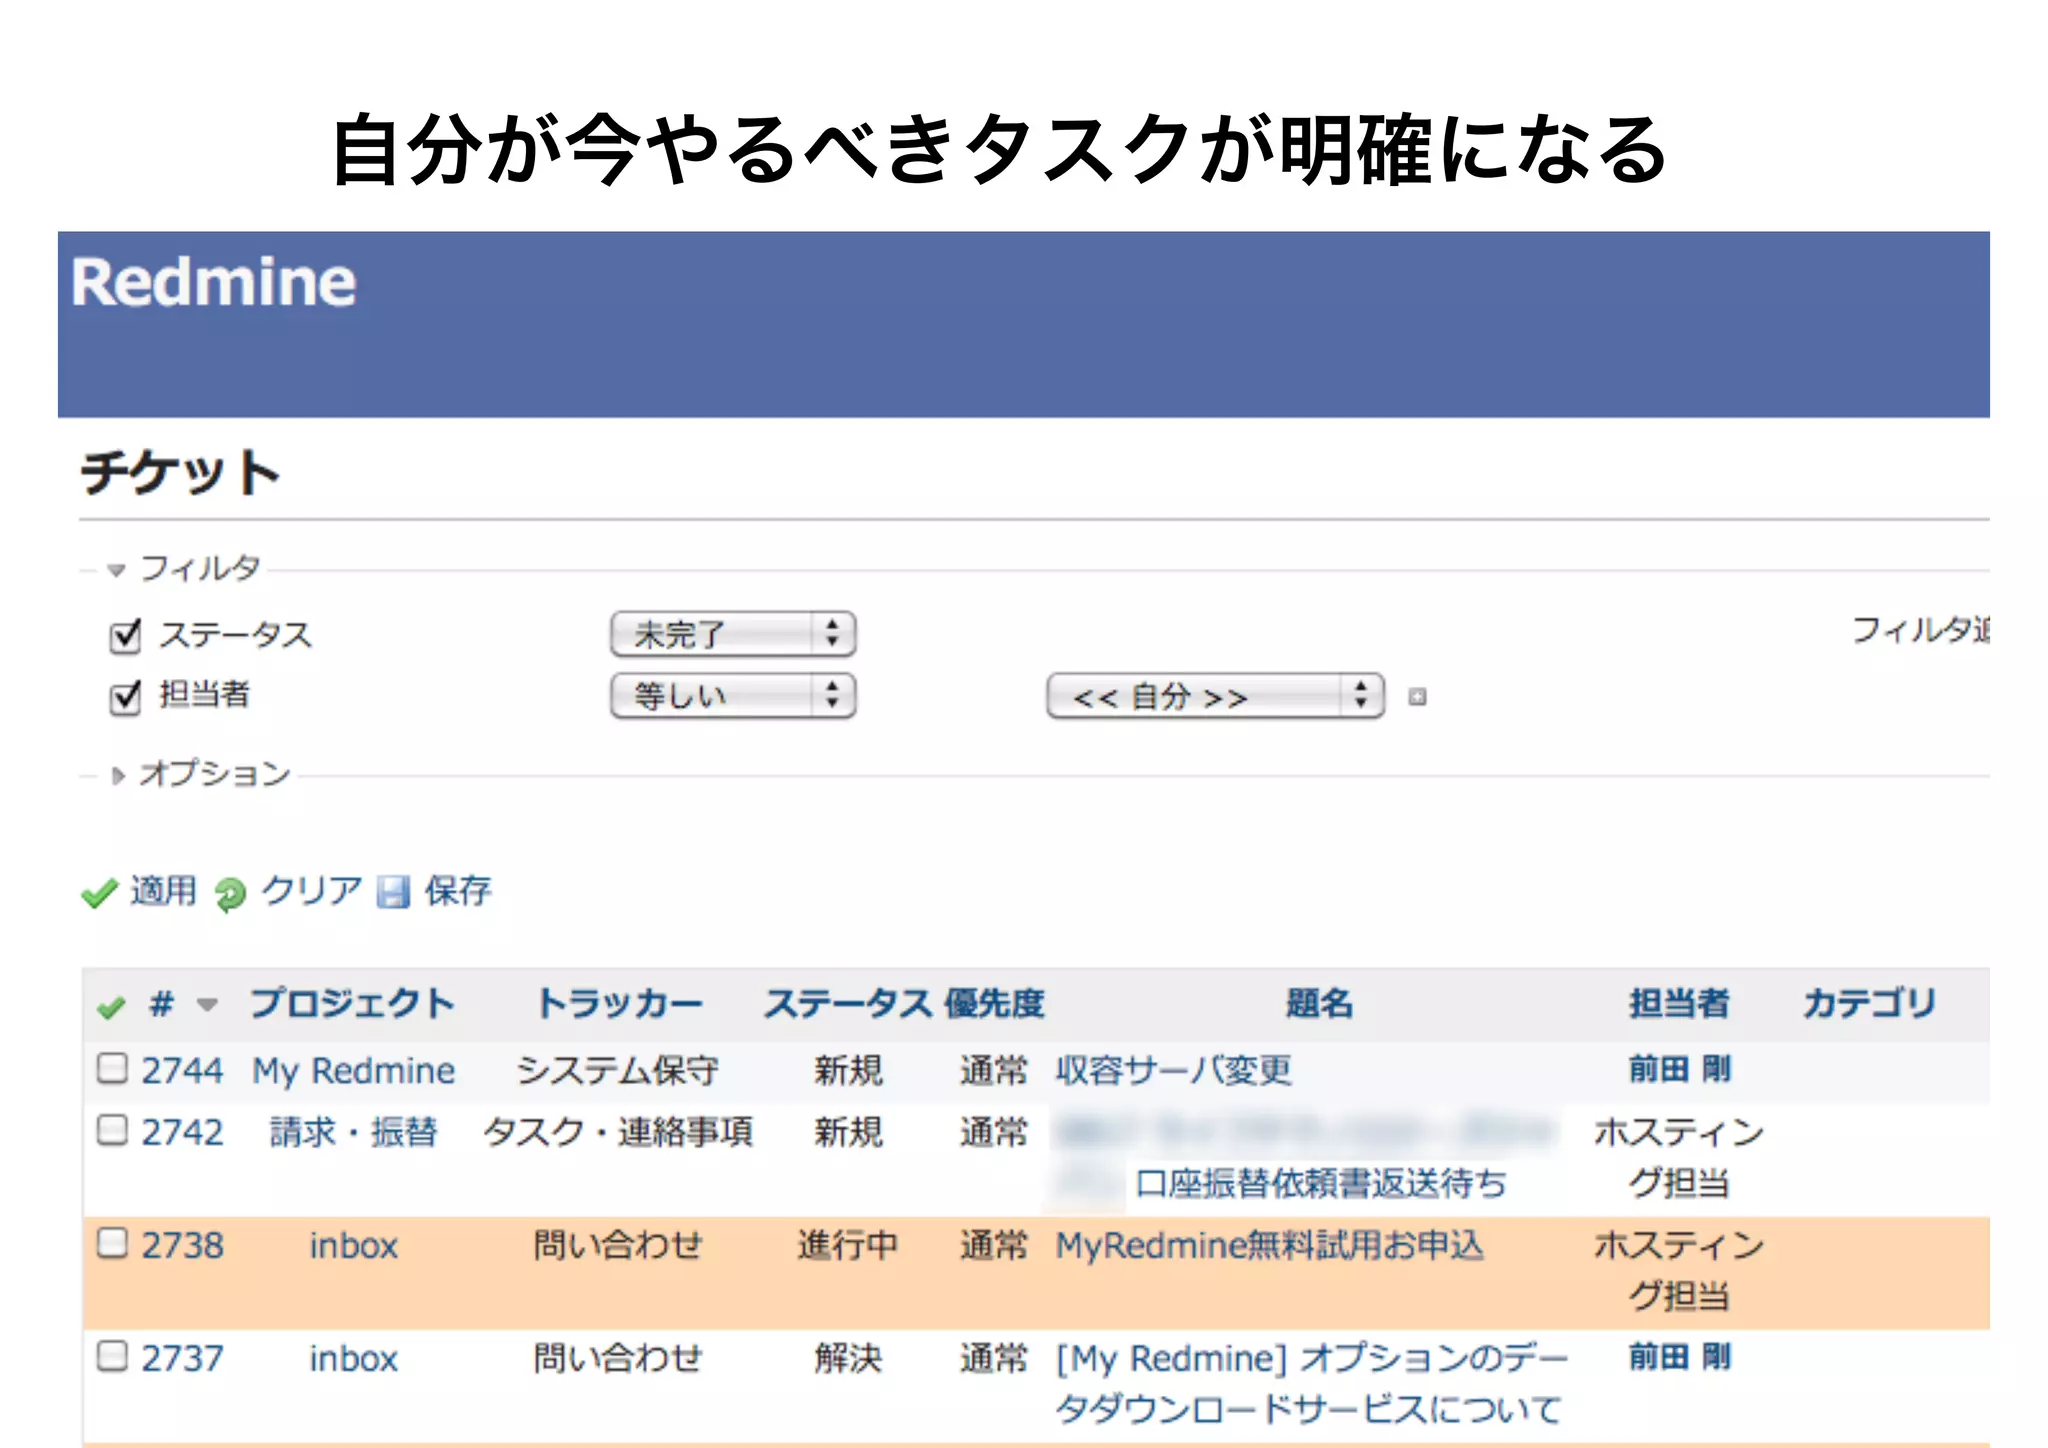Click the クリア clear link
The image size is (2048, 1448).
click(311, 890)
